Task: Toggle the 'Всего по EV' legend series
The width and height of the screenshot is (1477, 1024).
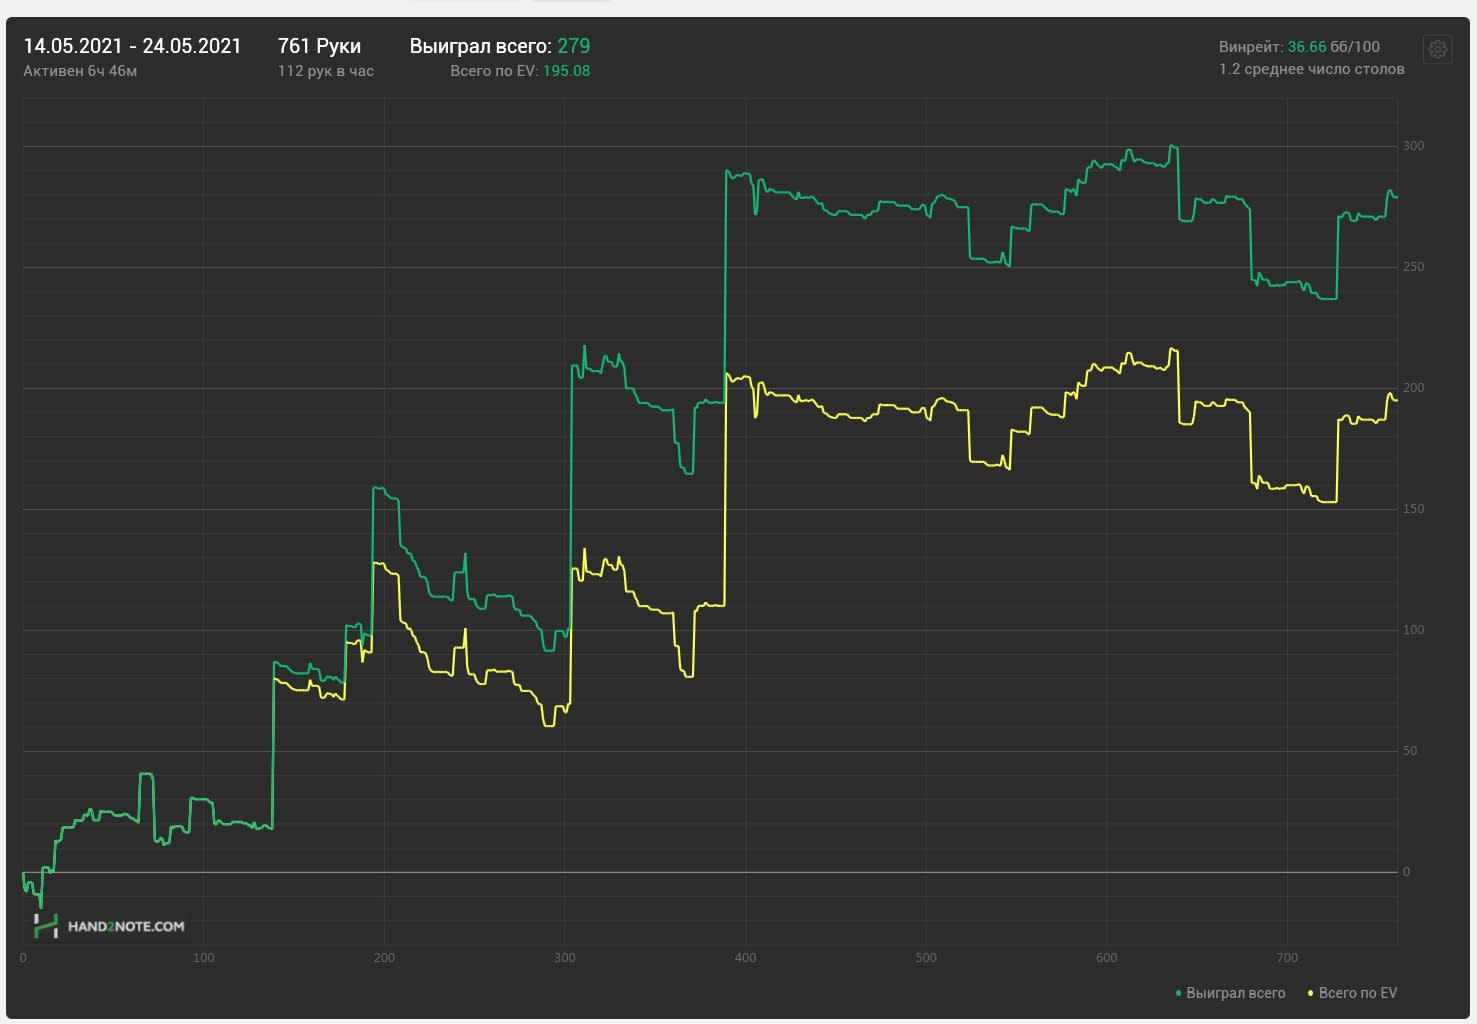Action: (x=1352, y=993)
